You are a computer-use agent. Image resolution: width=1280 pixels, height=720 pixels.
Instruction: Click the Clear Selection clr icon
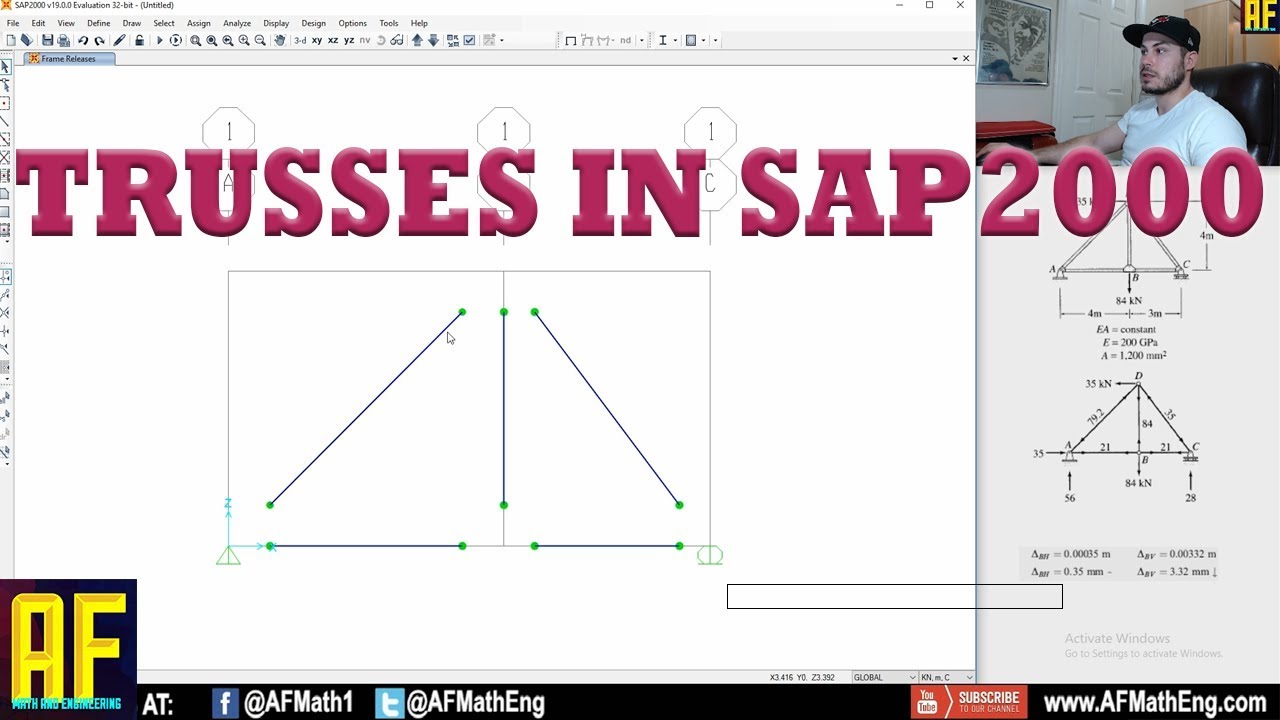point(6,432)
